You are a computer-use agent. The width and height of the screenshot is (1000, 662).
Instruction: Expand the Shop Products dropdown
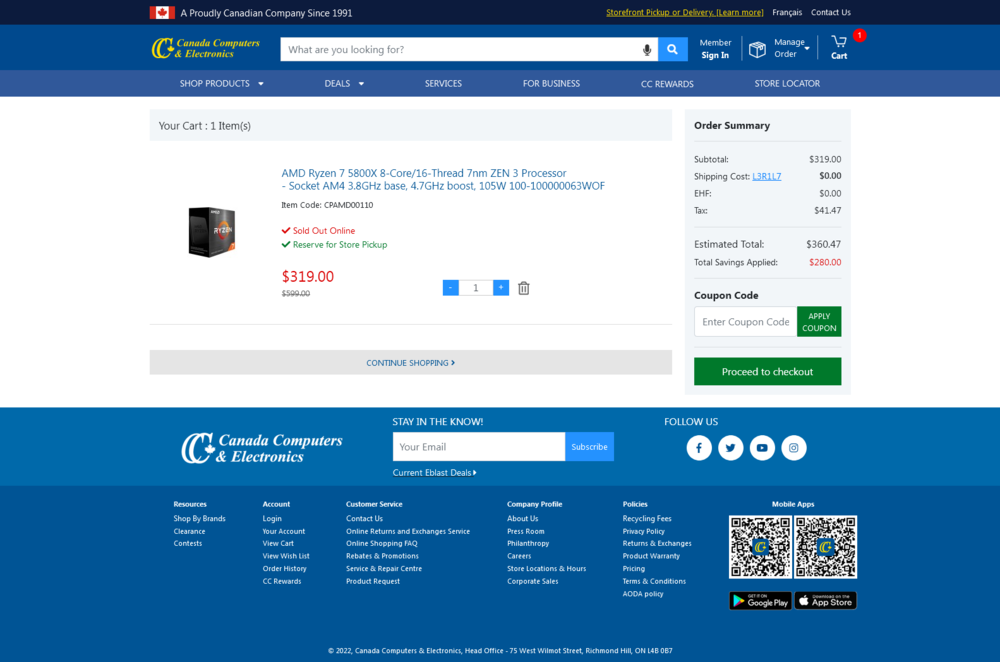coord(221,84)
